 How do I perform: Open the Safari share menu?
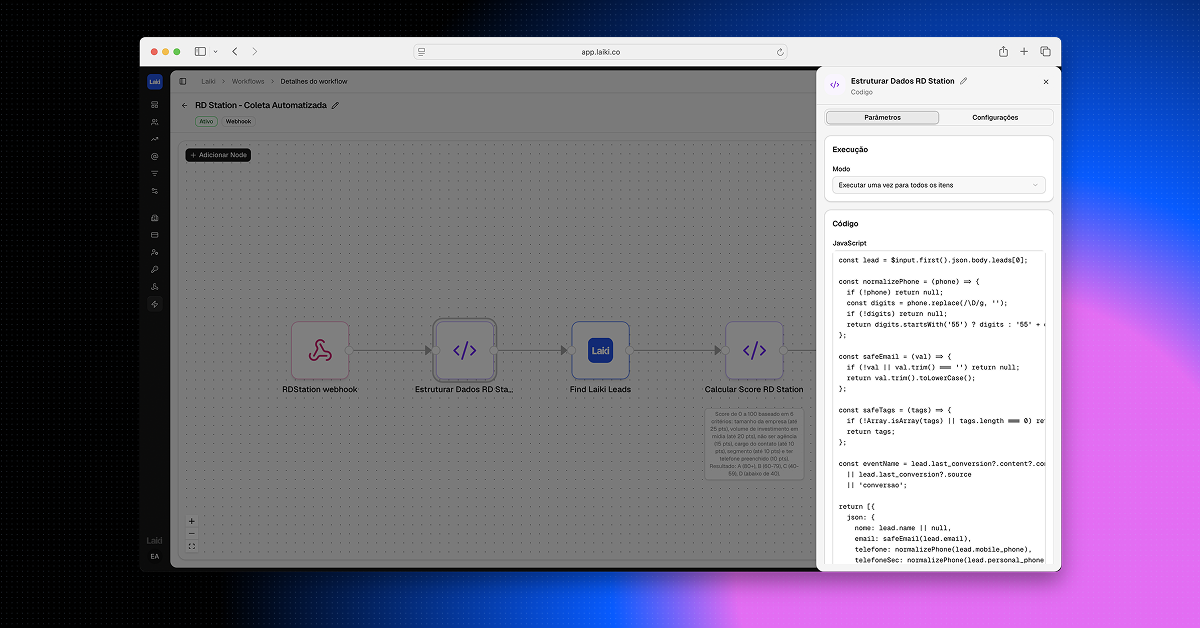coord(1003,51)
